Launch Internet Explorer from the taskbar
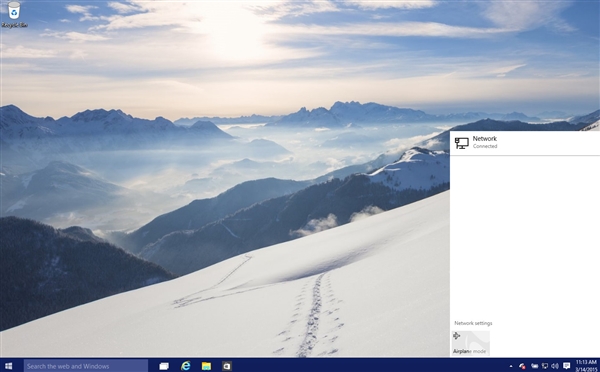600x372 pixels. (x=186, y=366)
